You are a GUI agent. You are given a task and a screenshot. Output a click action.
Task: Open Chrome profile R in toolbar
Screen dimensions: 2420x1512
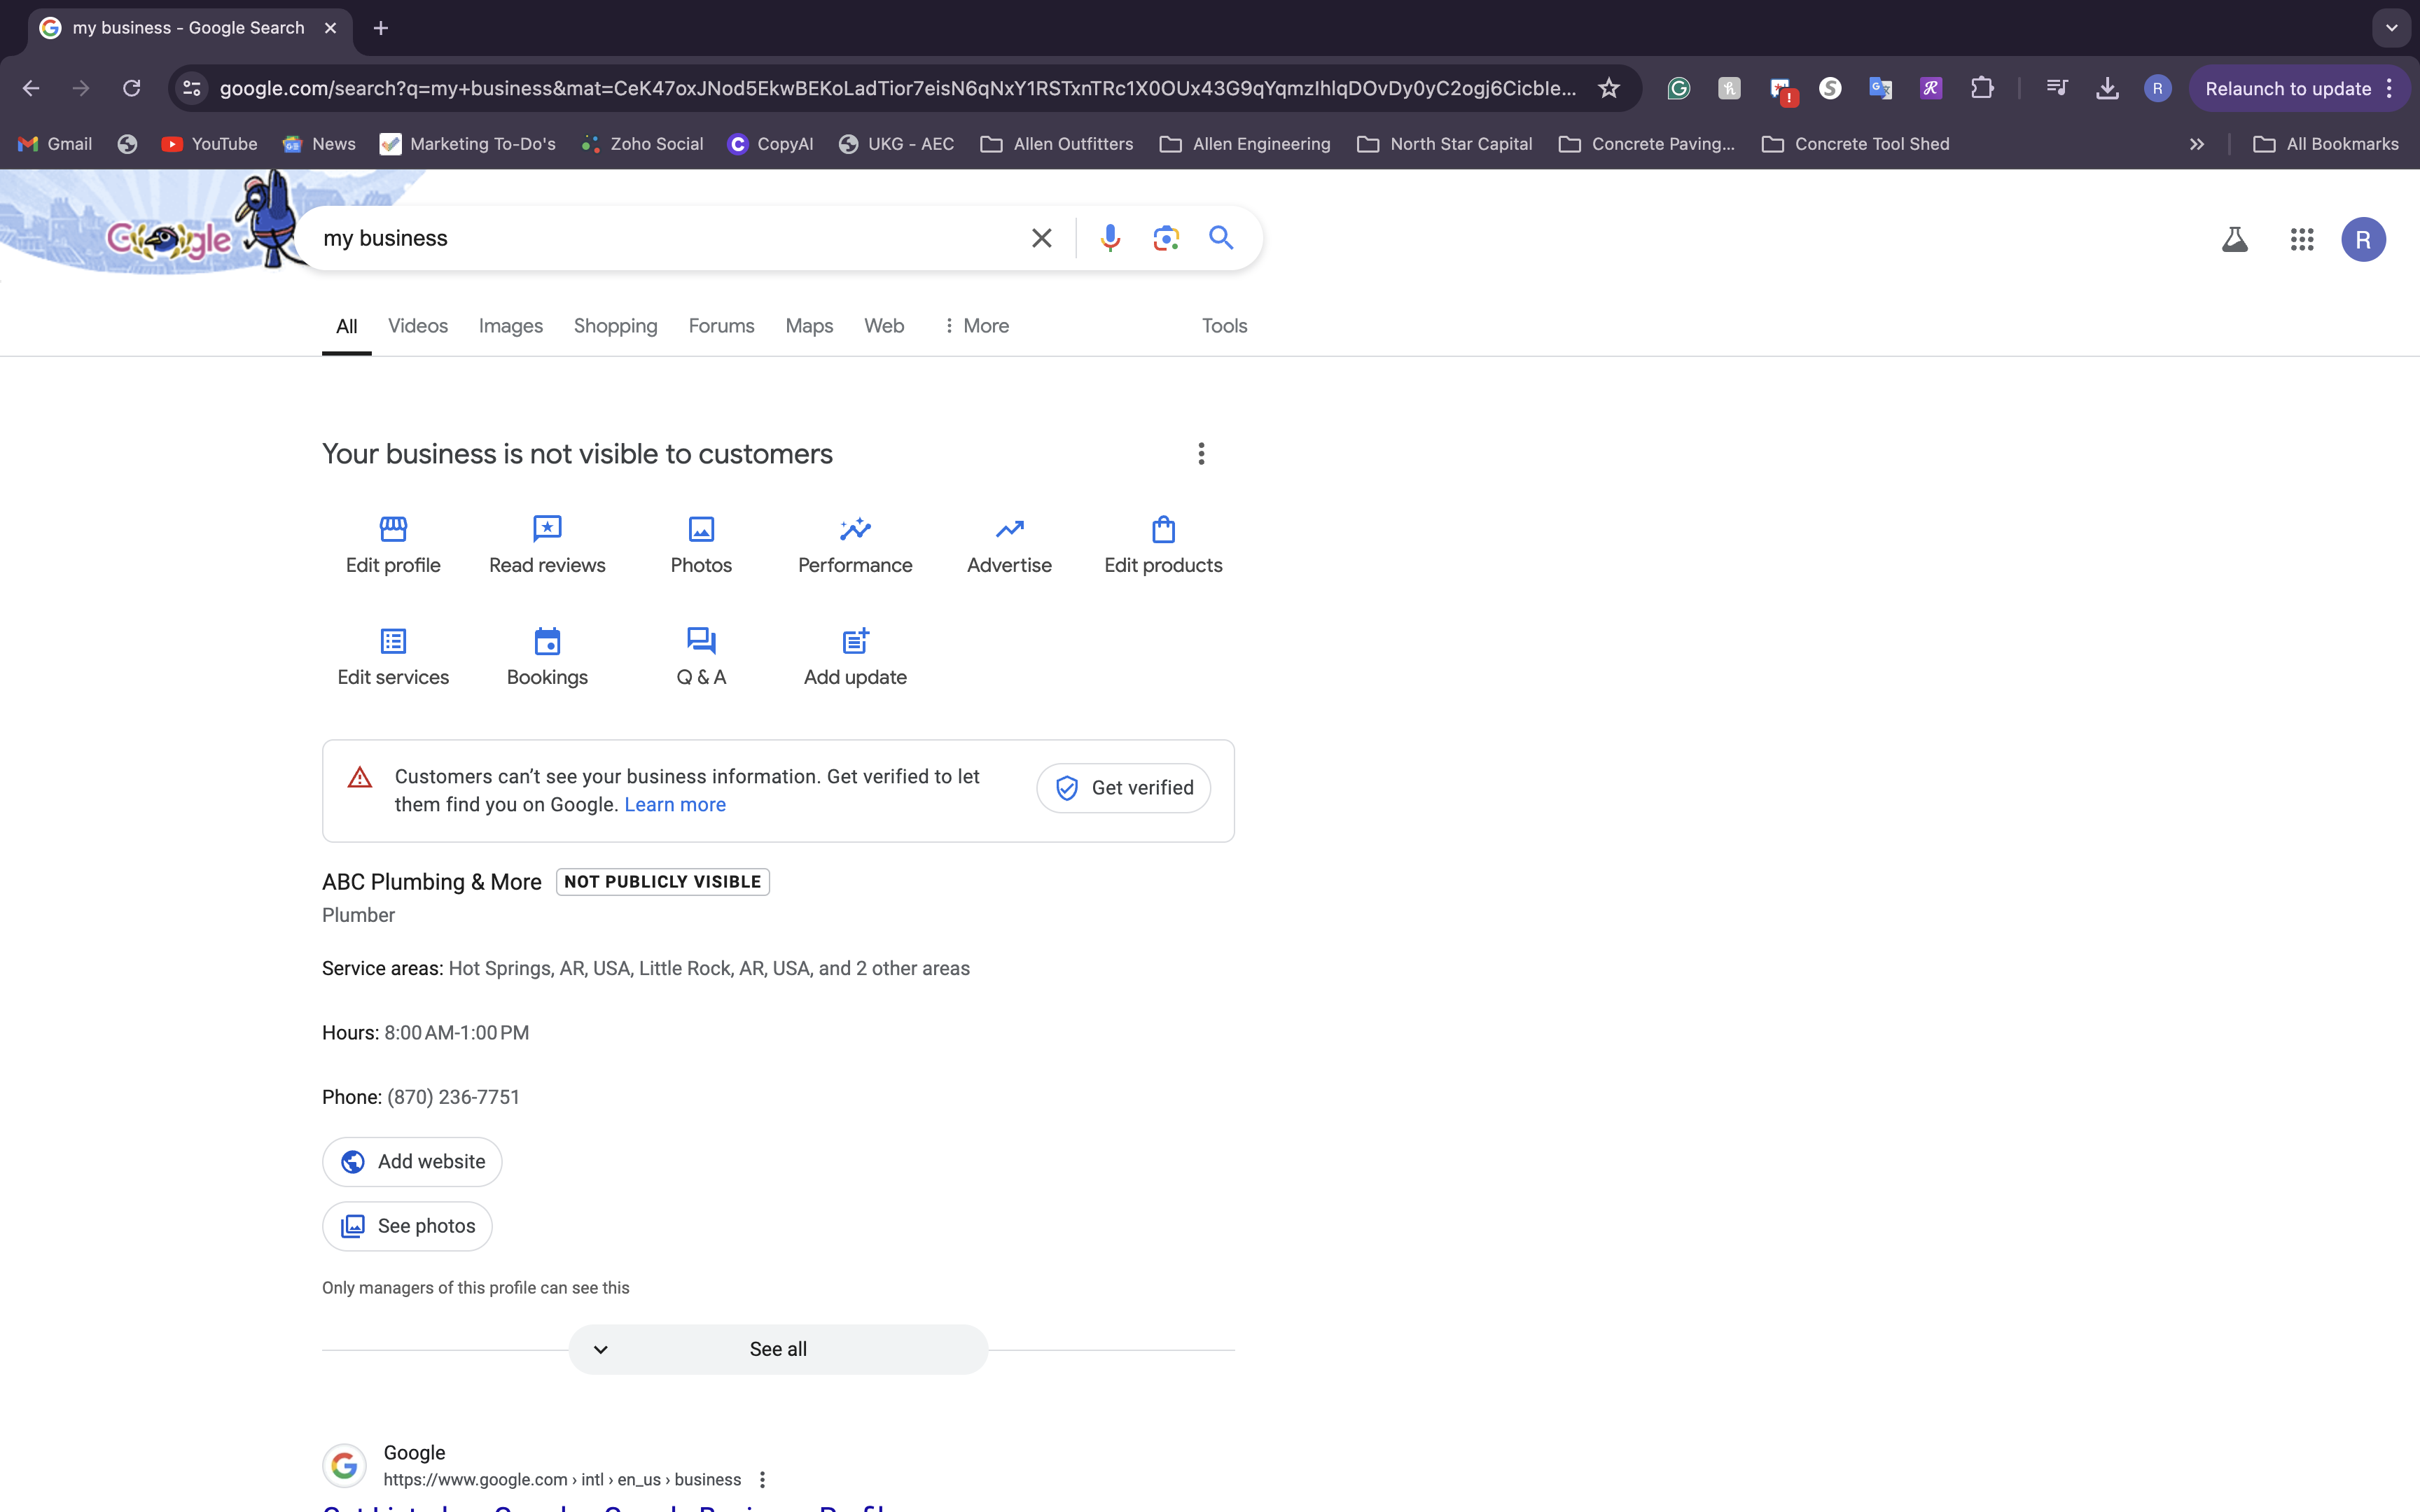(x=2157, y=88)
